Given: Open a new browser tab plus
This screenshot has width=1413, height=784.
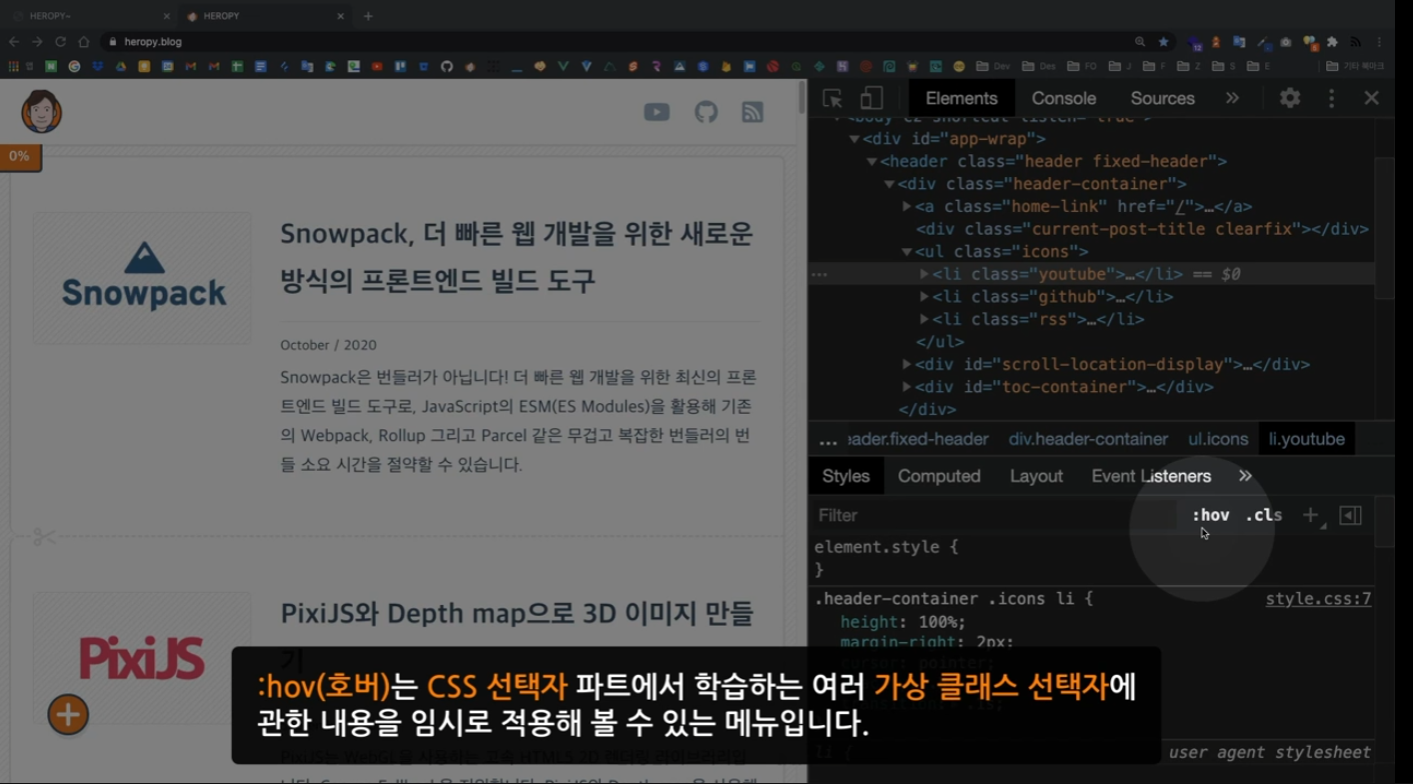Looking at the screenshot, I should 368,16.
